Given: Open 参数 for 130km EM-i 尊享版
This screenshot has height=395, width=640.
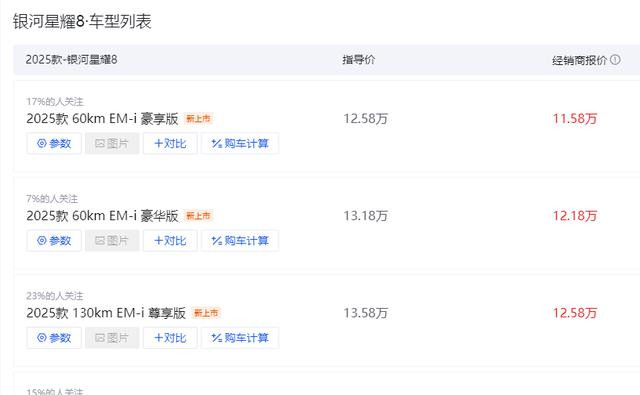Looking at the screenshot, I should 54,338.
